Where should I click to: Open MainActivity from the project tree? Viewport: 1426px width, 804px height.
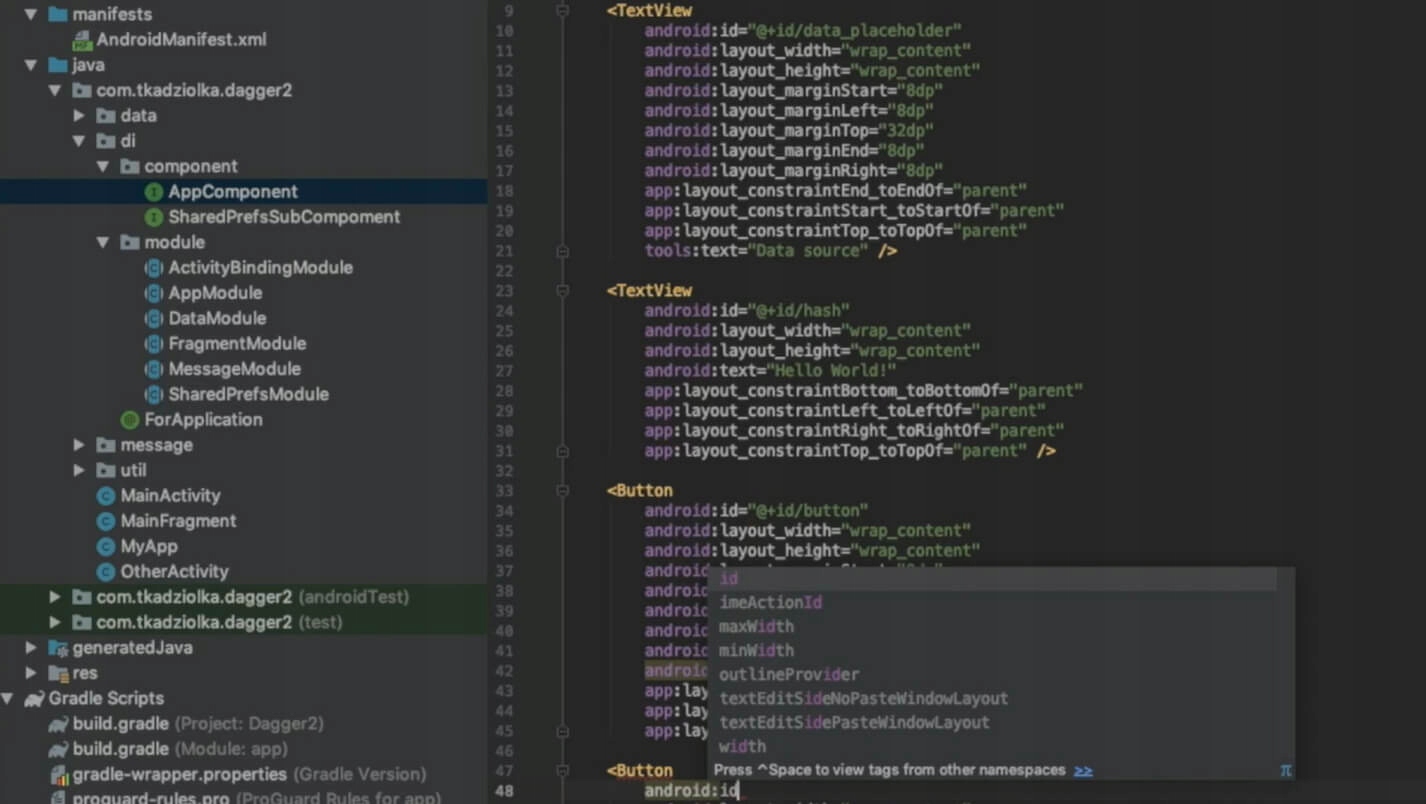point(170,496)
